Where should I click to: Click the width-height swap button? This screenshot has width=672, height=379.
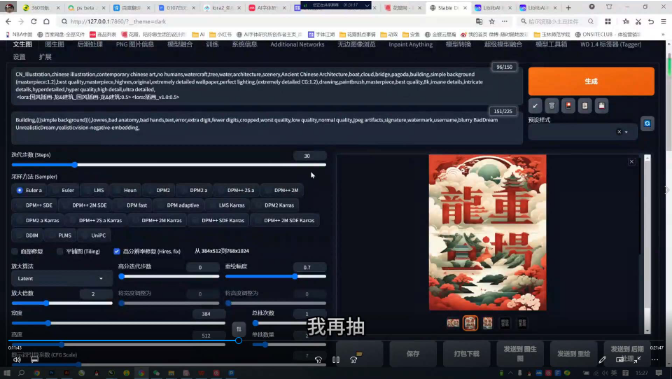[239, 329]
